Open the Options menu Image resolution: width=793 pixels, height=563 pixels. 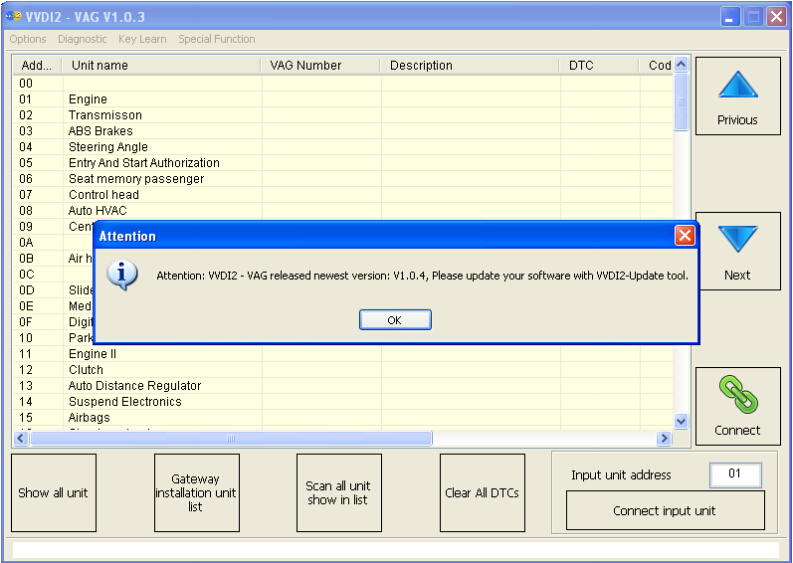pyautogui.click(x=27, y=39)
